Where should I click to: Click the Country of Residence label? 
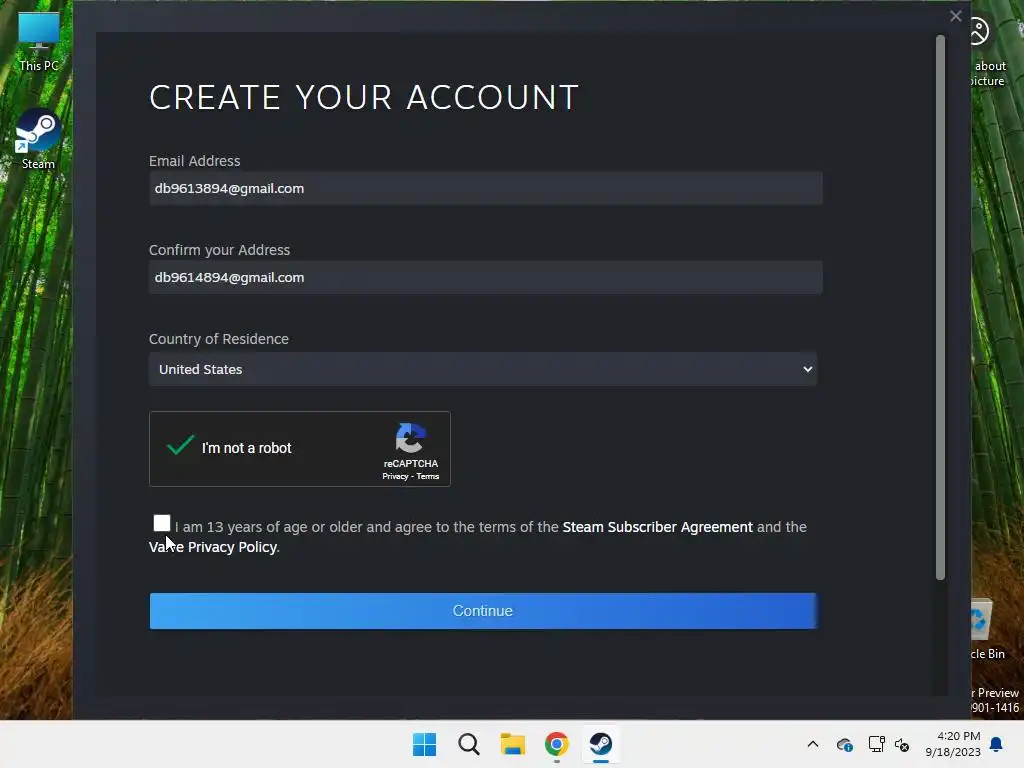[219, 339]
